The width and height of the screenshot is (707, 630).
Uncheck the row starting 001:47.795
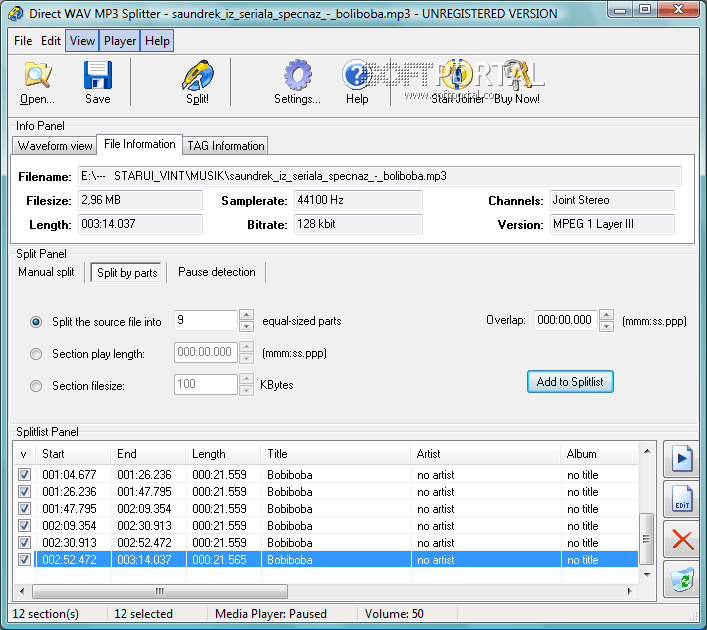pyautogui.click(x=24, y=509)
